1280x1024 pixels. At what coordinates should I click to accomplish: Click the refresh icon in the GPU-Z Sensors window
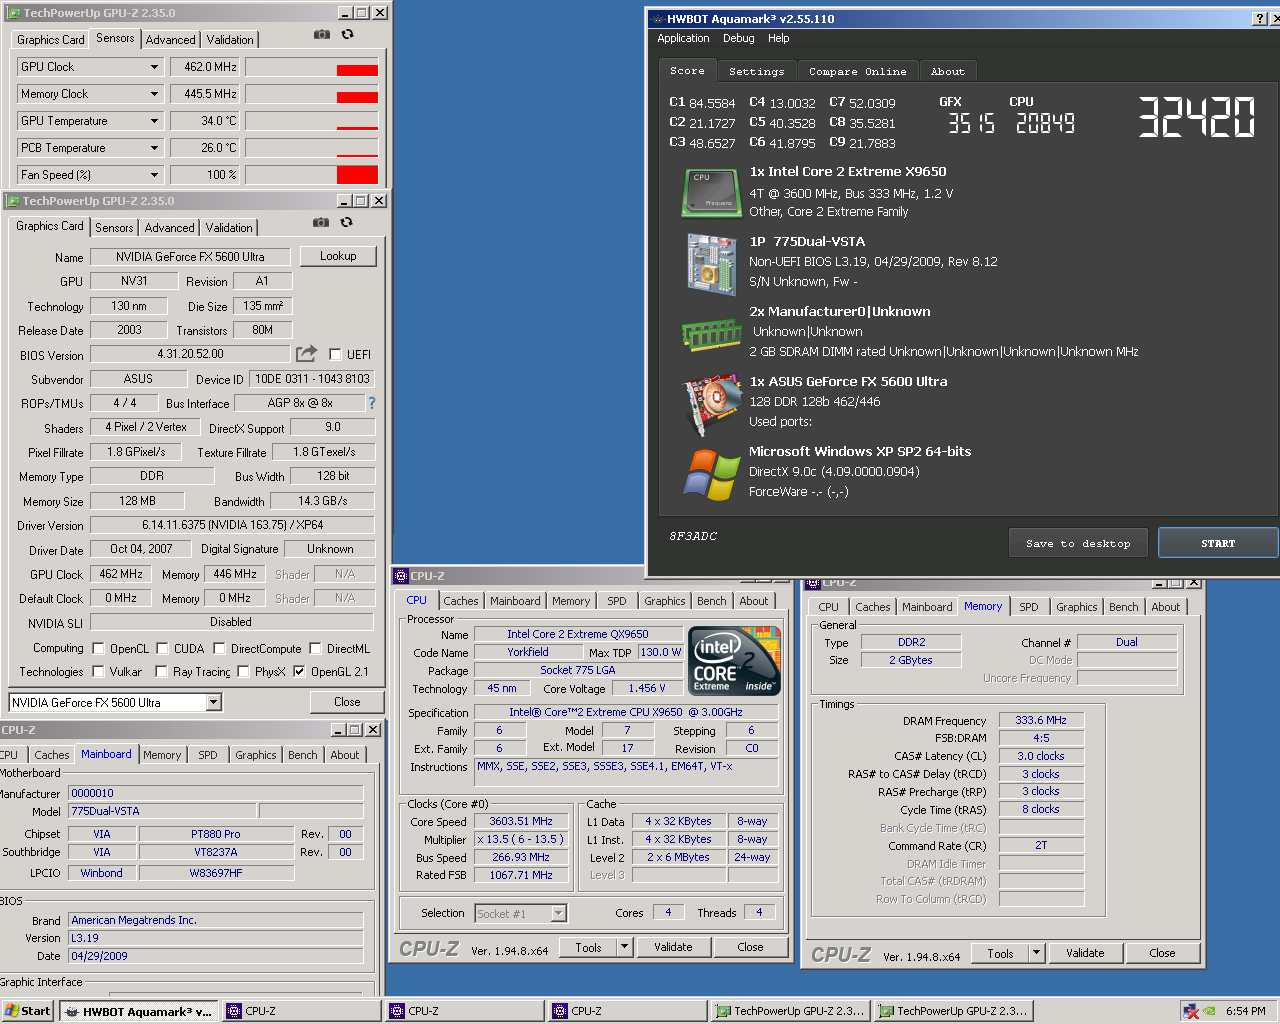click(x=347, y=34)
